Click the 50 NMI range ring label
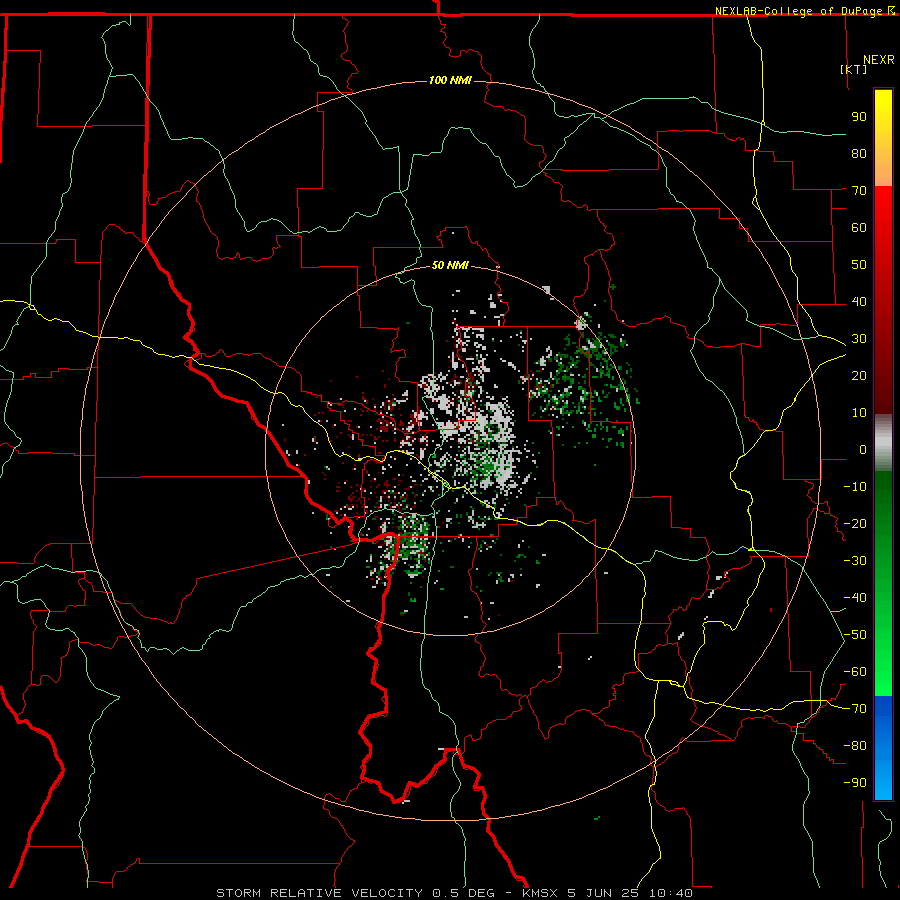This screenshot has width=900, height=900. (450, 265)
